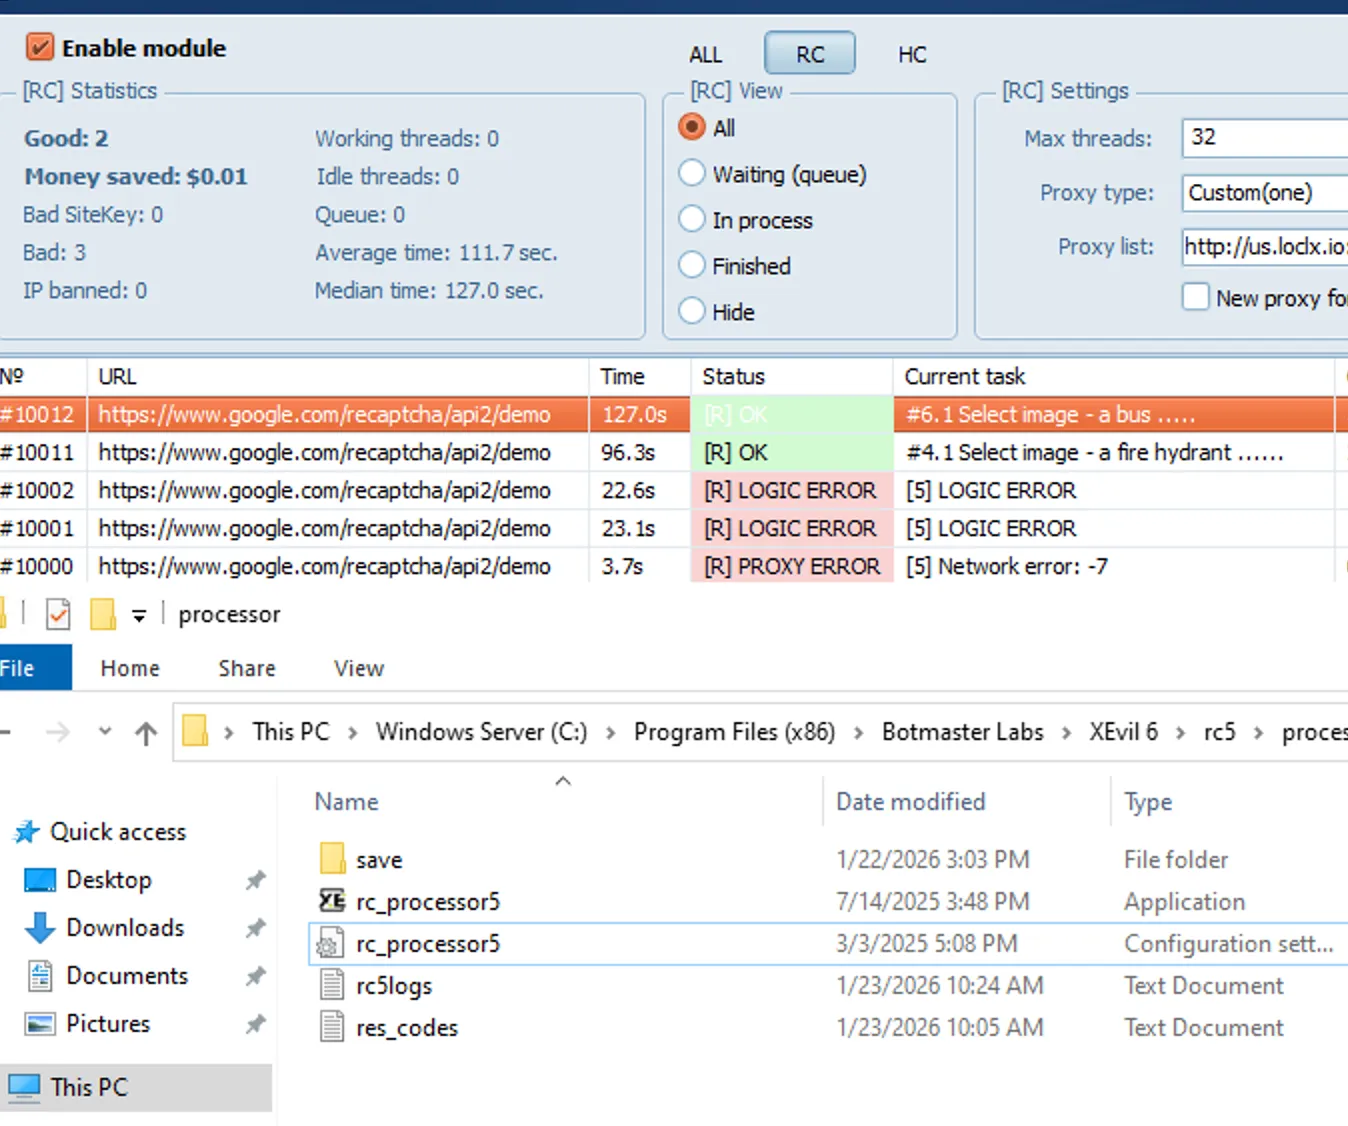Select the Finished view filter

tap(692, 265)
